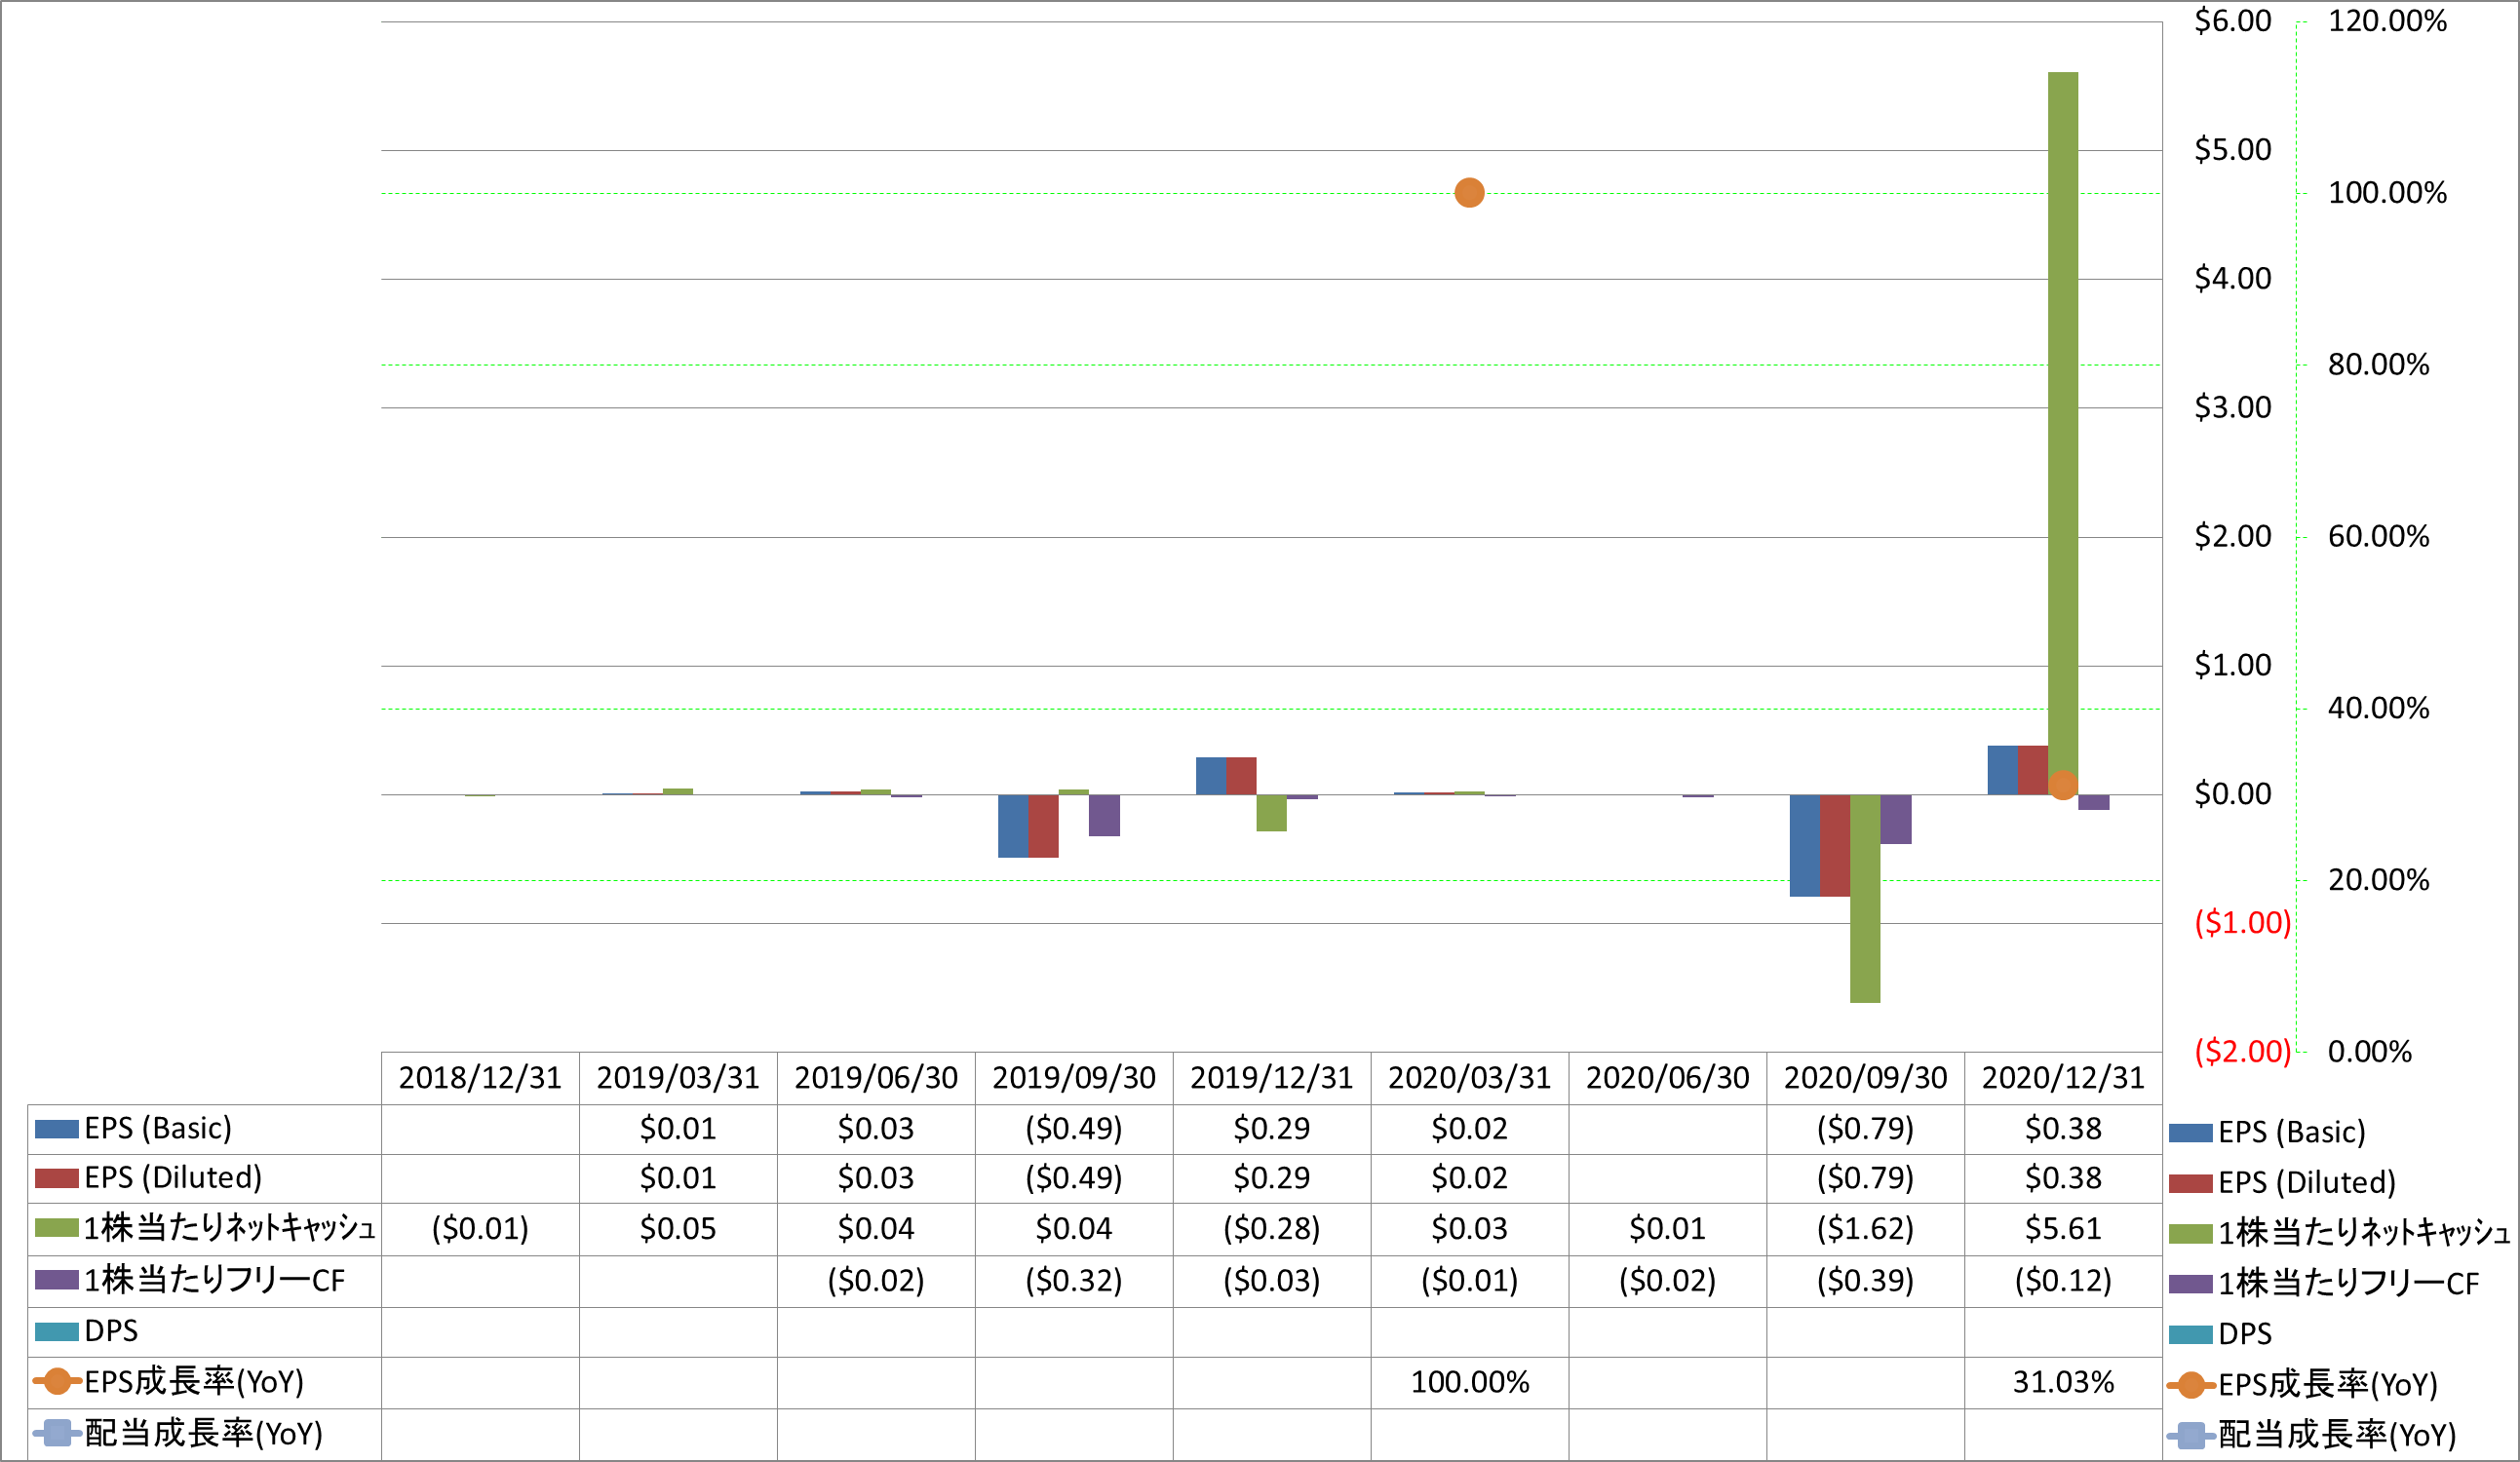Click the 2019/03/31 date header

point(678,1078)
